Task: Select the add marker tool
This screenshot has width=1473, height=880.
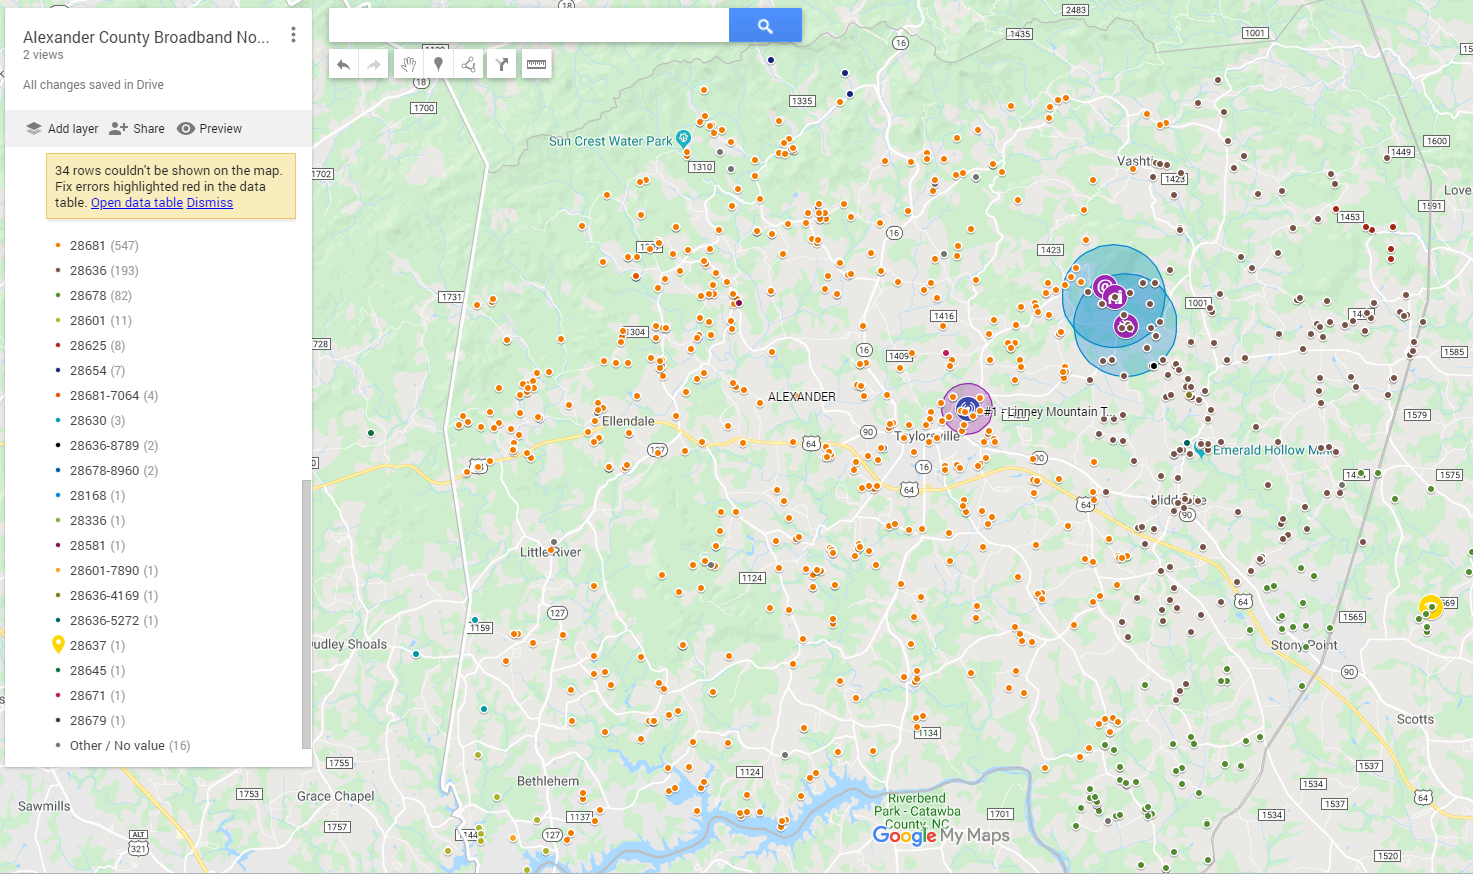Action: pyautogui.click(x=438, y=65)
